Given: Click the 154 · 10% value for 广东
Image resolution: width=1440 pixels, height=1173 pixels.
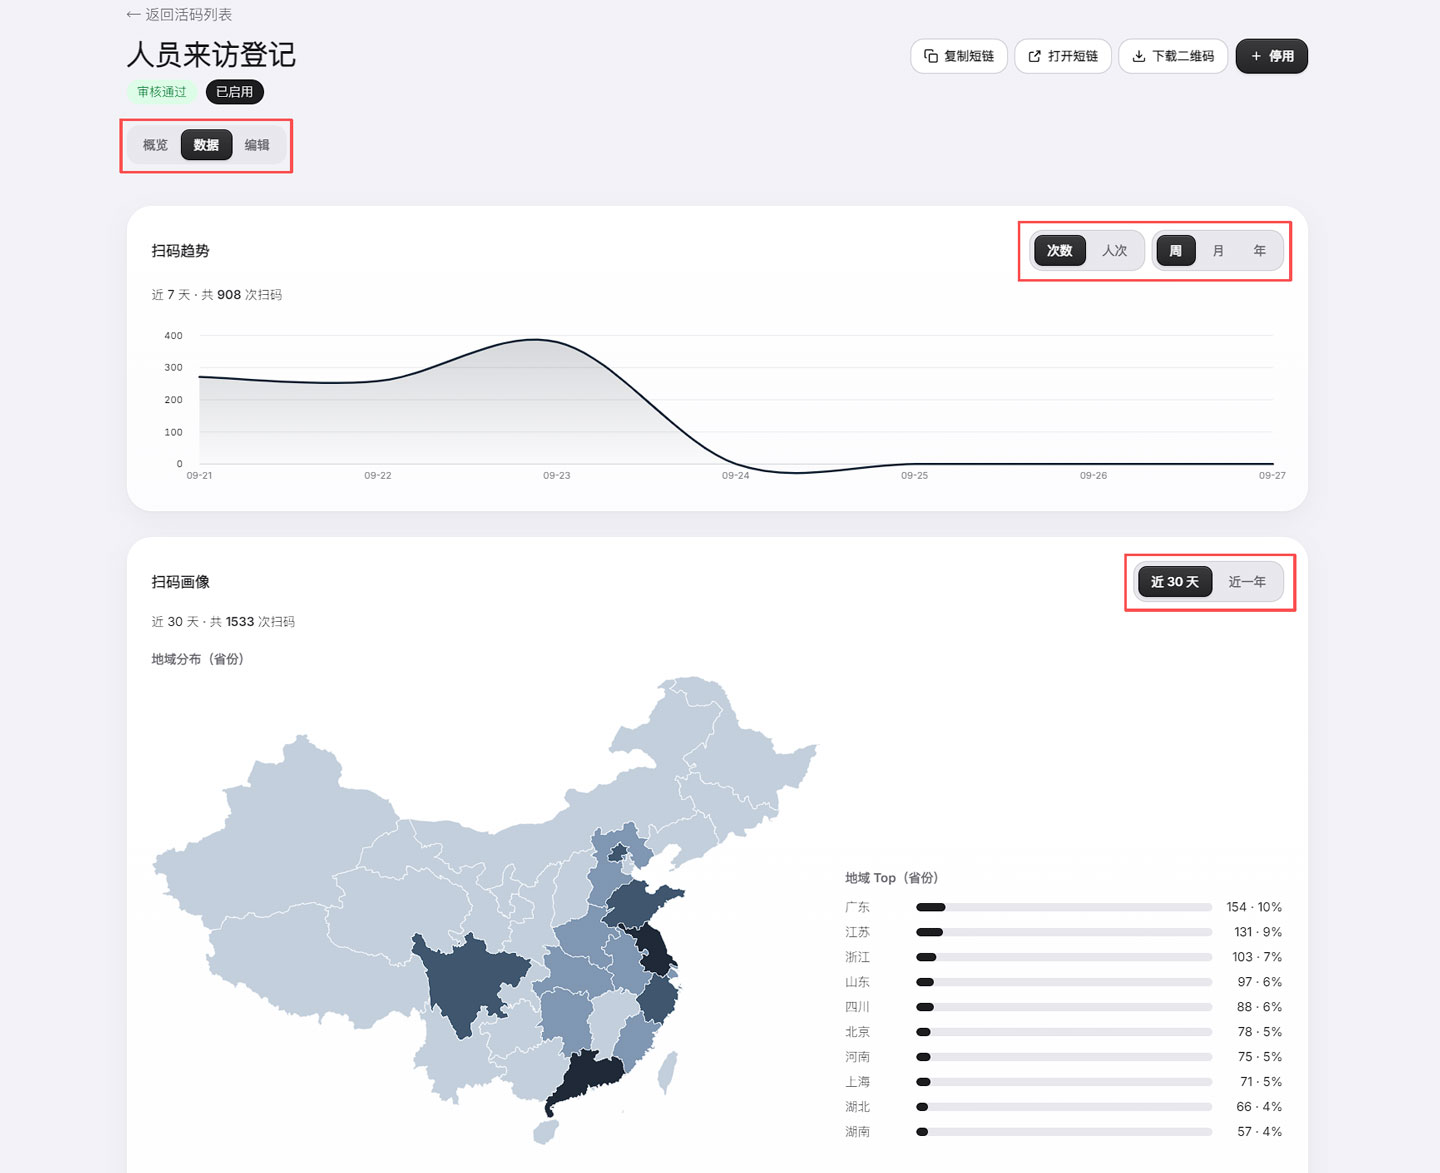Looking at the screenshot, I should point(1254,907).
